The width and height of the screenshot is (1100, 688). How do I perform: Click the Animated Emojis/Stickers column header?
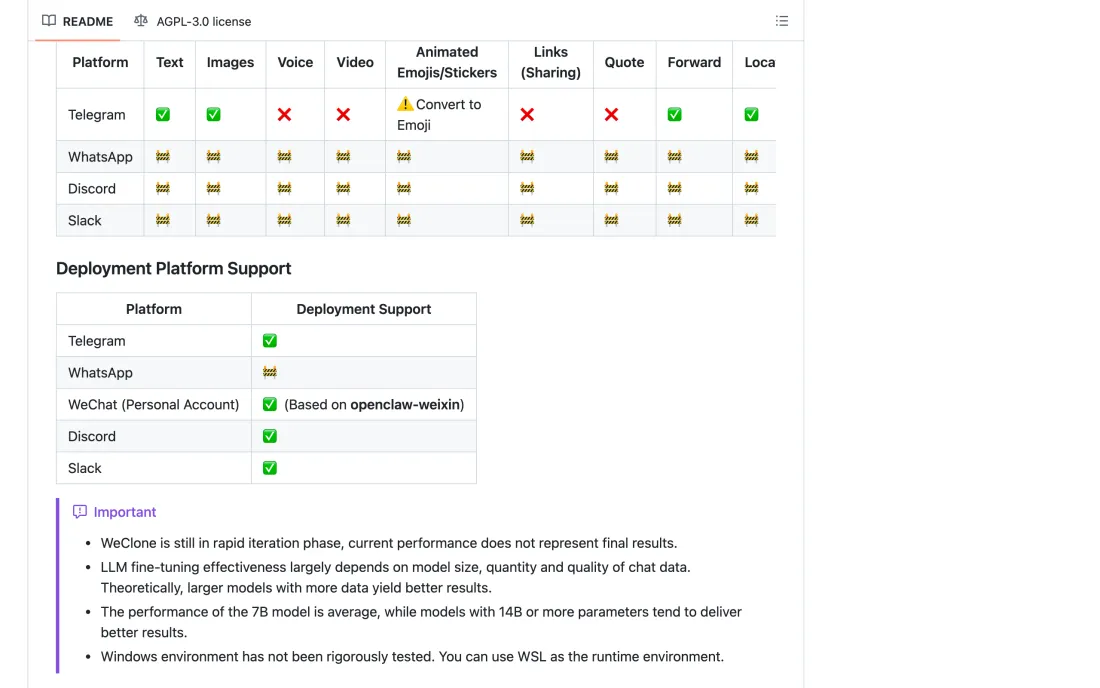447,62
